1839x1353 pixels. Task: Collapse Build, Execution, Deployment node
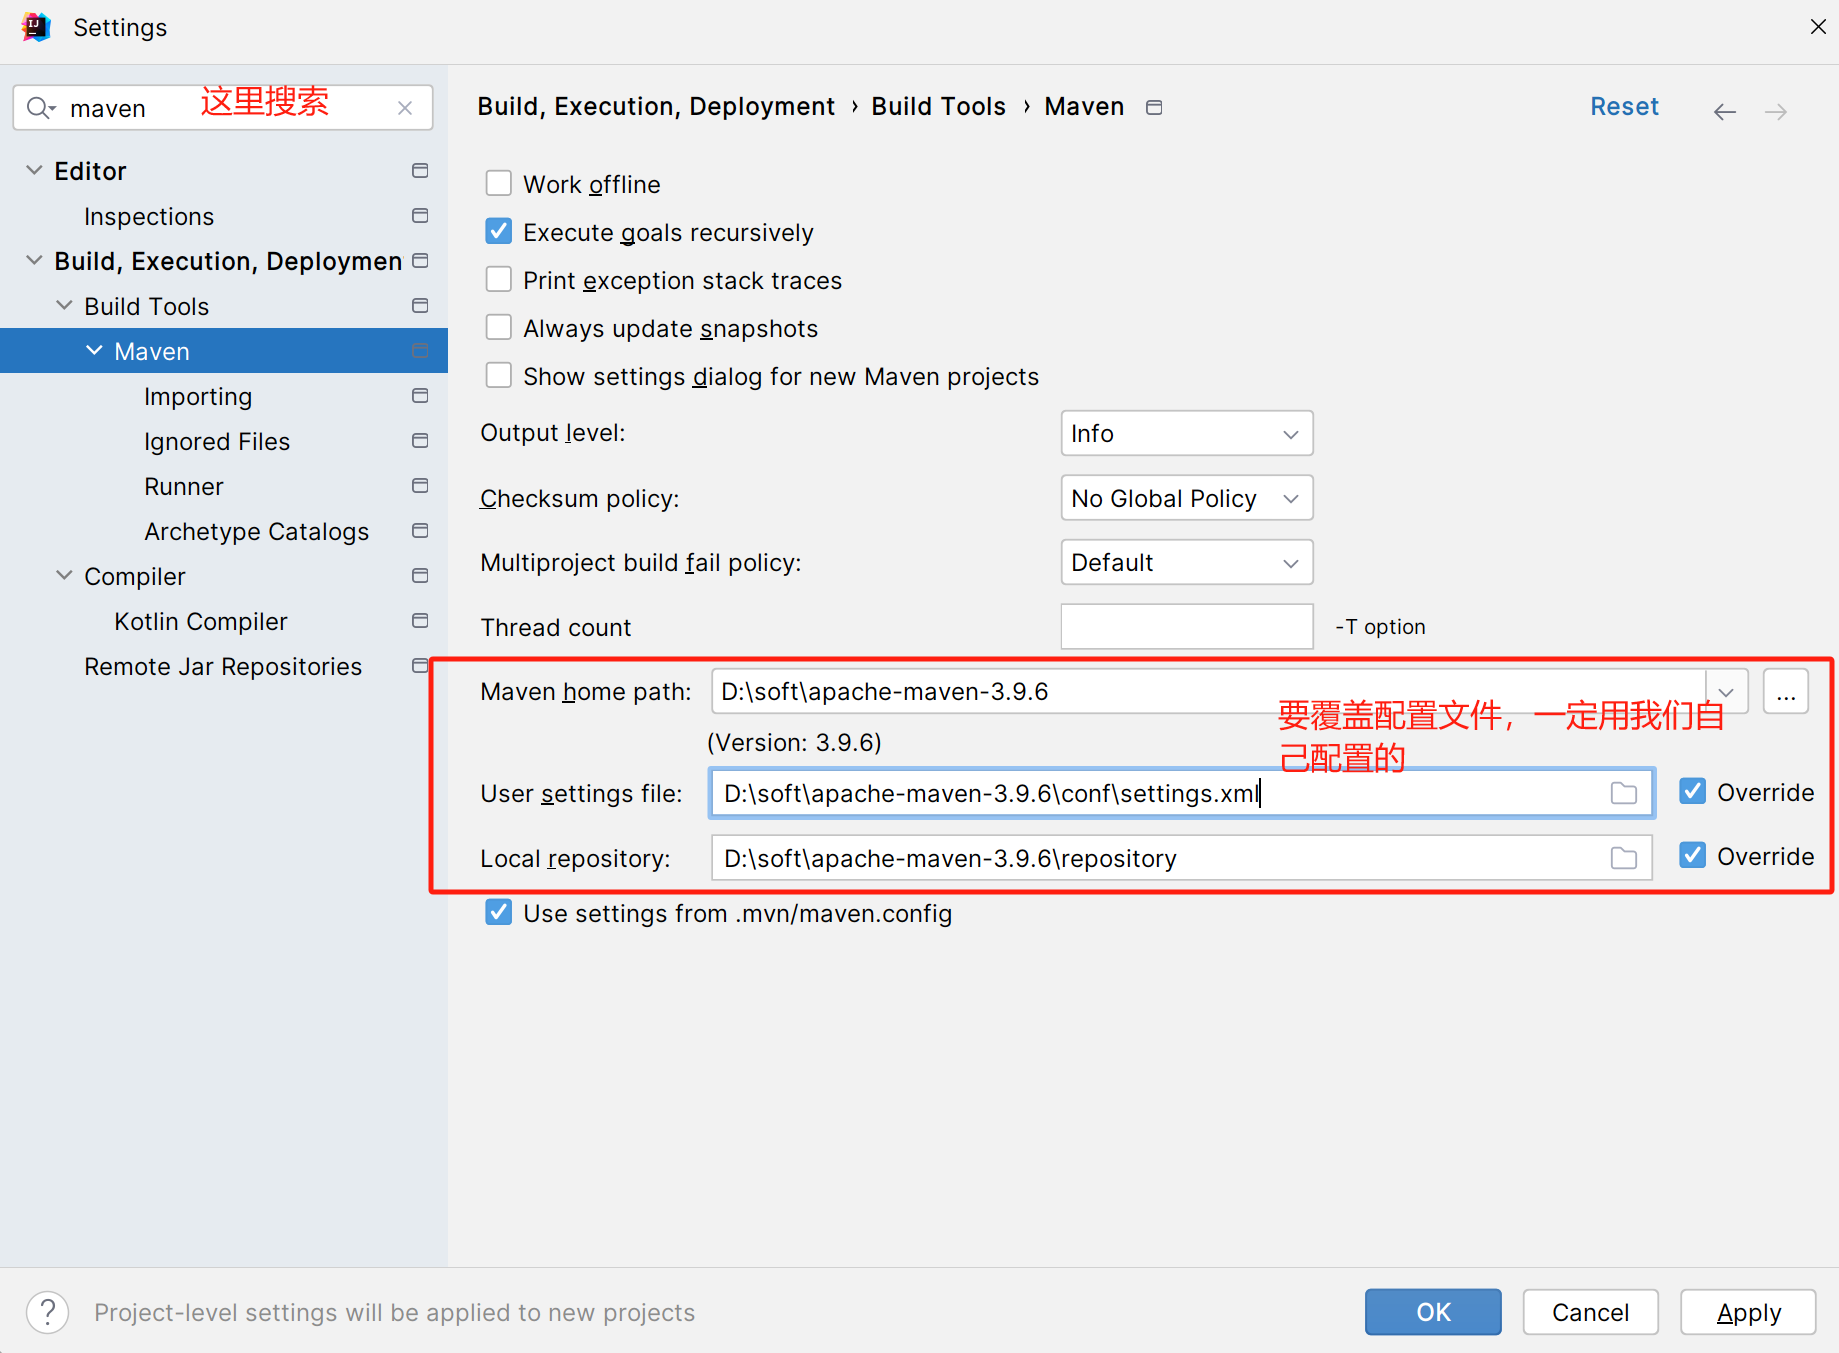point(34,261)
